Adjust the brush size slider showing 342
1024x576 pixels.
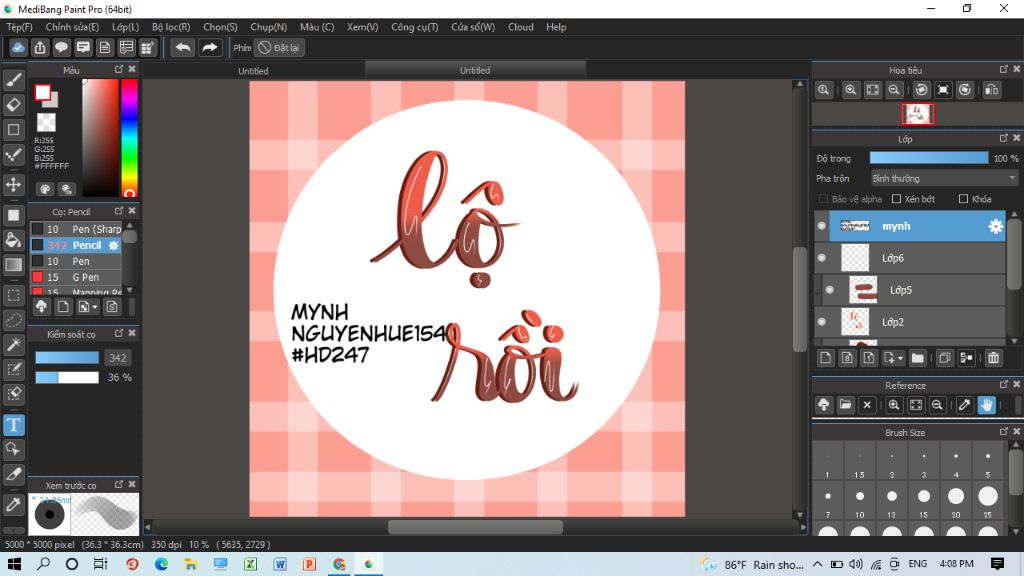pyautogui.click(x=67, y=358)
